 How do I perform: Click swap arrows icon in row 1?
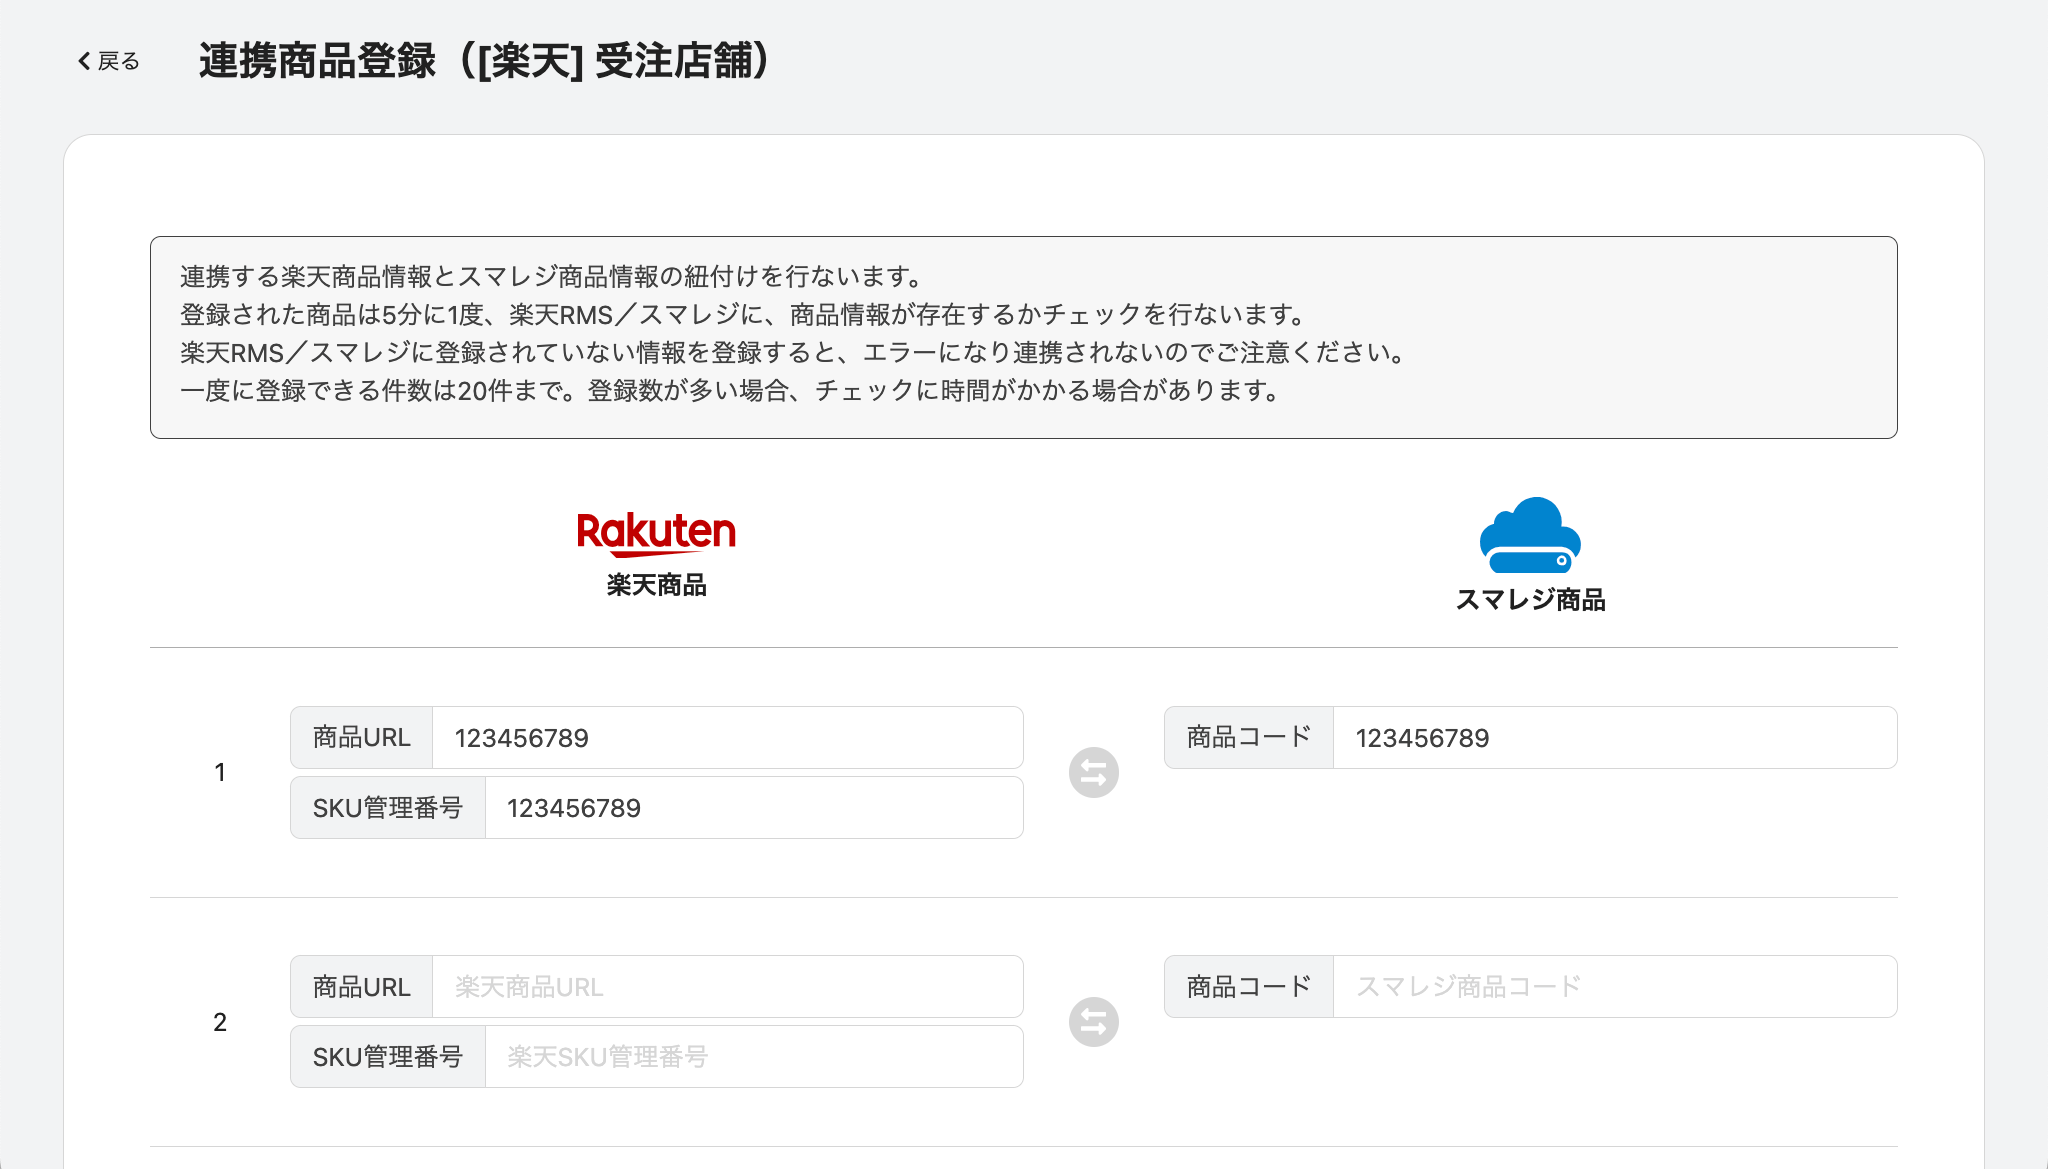(1093, 773)
